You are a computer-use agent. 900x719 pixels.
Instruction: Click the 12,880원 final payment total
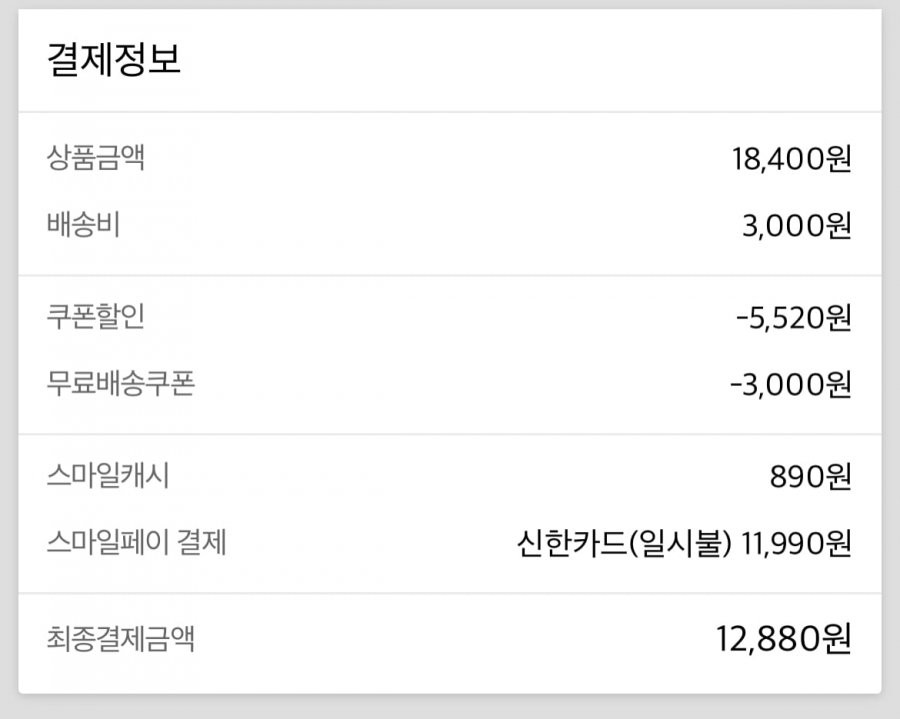[x=783, y=639]
